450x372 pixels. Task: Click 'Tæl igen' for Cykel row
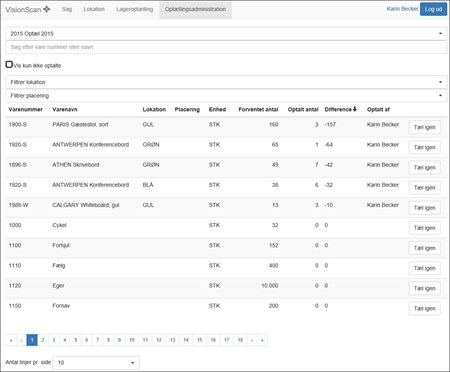pos(424,228)
